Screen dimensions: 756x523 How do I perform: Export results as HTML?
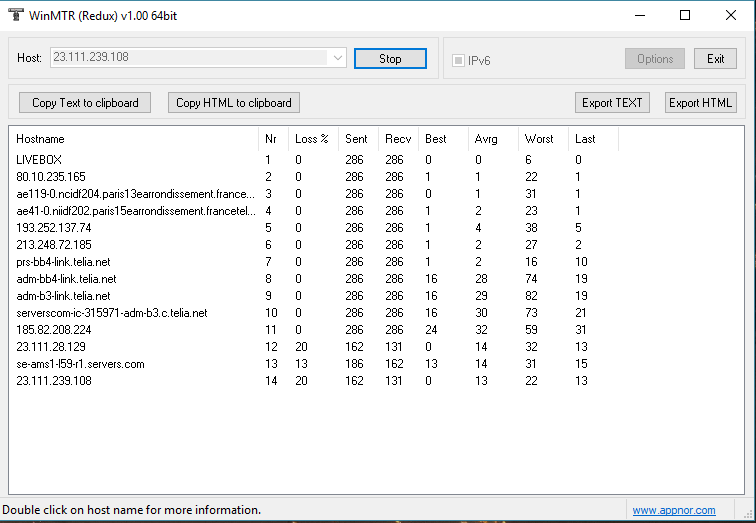700,102
